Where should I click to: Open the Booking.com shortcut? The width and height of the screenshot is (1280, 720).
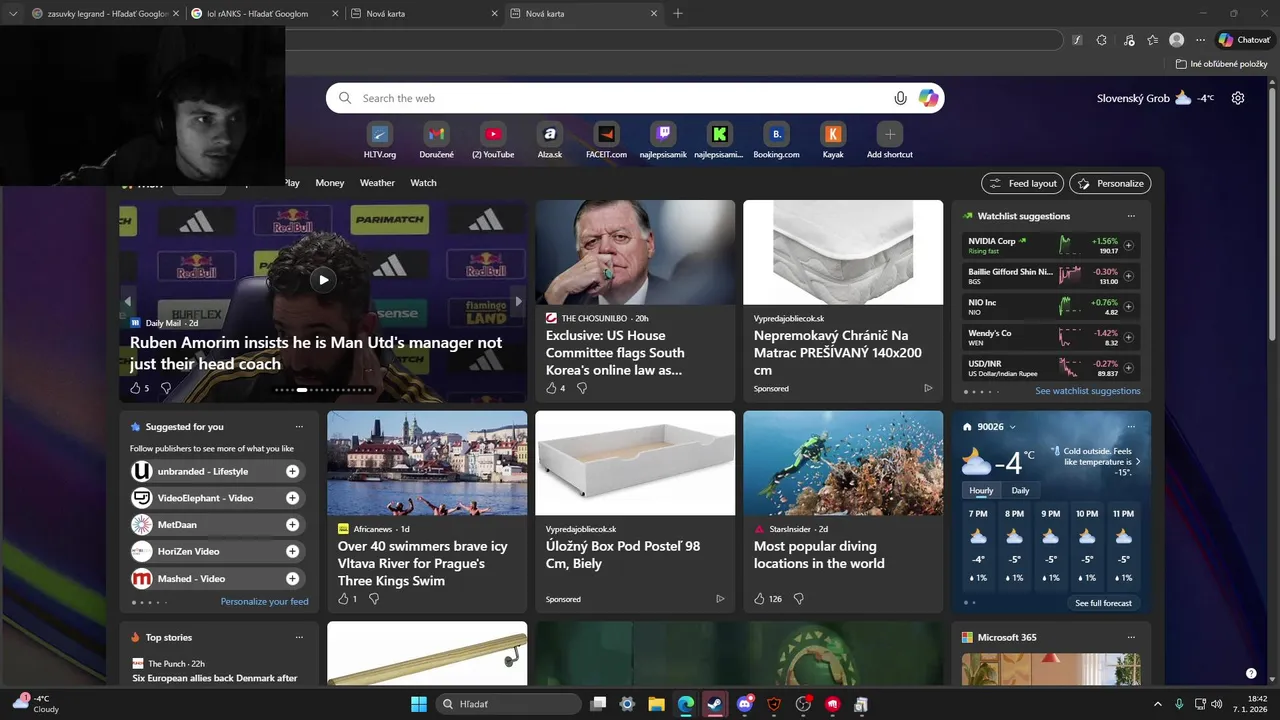[776, 133]
